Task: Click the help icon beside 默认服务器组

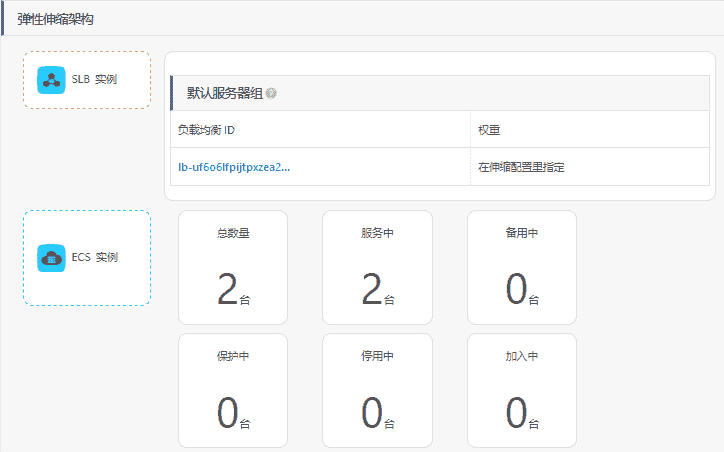Action: [x=272, y=93]
